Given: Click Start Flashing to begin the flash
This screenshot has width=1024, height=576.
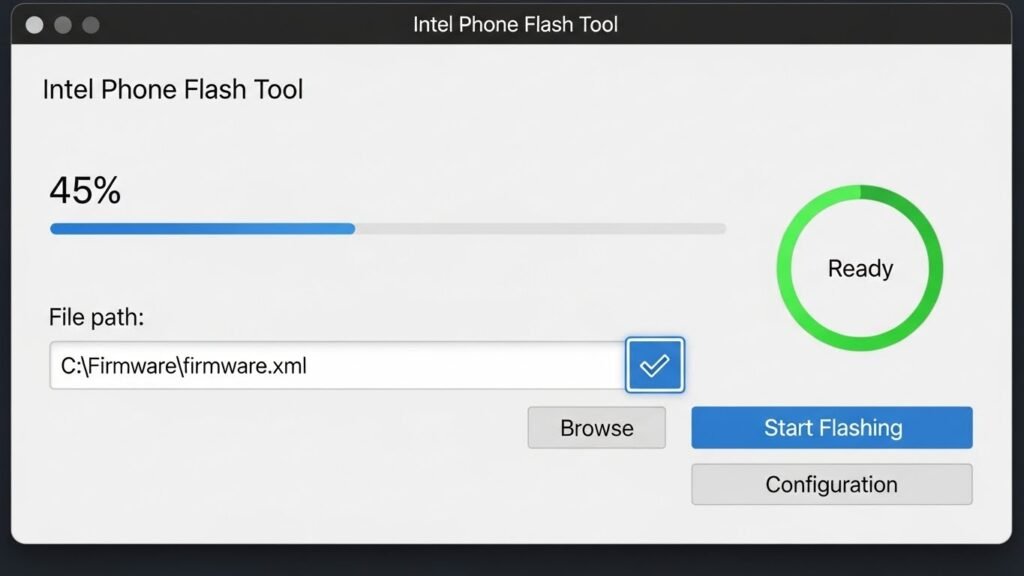Looking at the screenshot, I should pyautogui.click(x=831, y=427).
